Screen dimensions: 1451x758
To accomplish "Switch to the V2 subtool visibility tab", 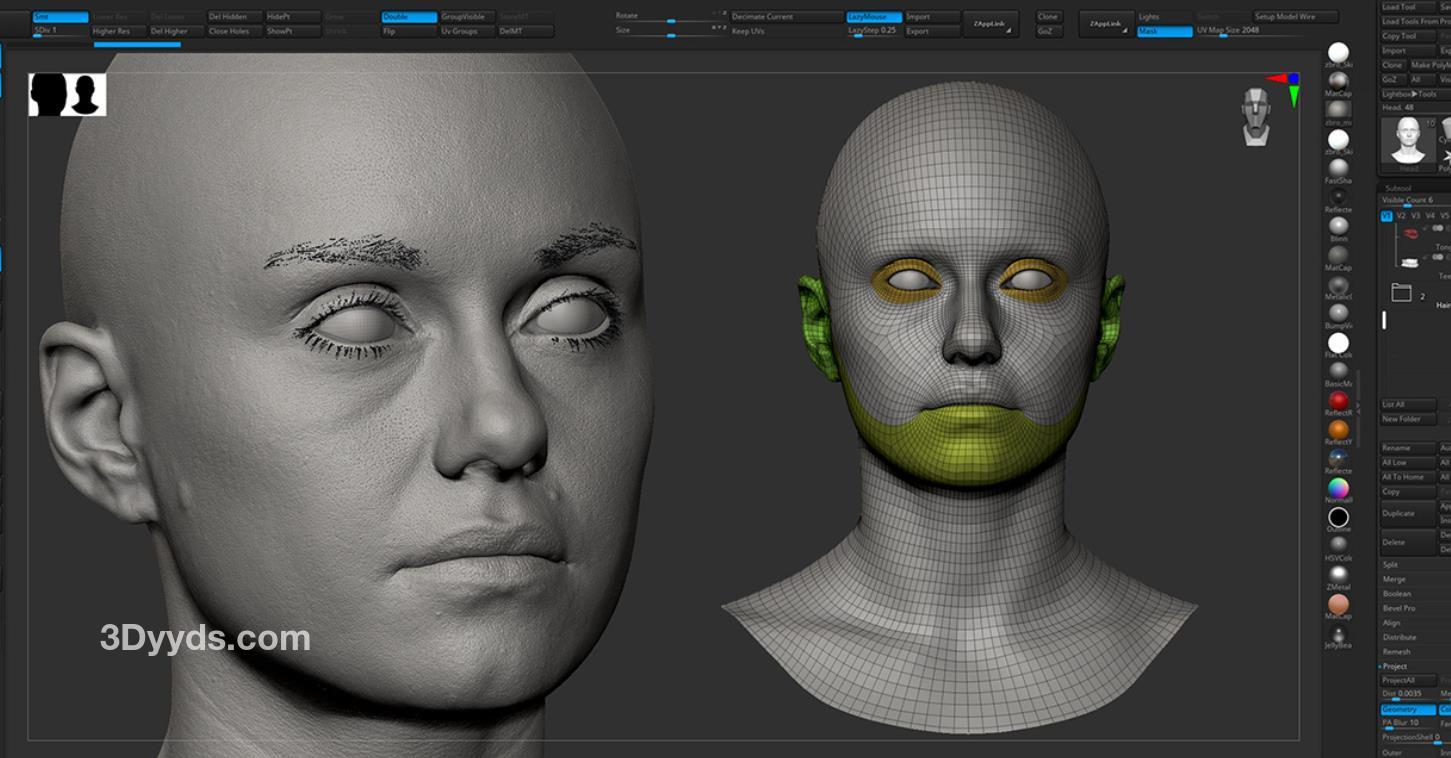I will tap(1401, 216).
